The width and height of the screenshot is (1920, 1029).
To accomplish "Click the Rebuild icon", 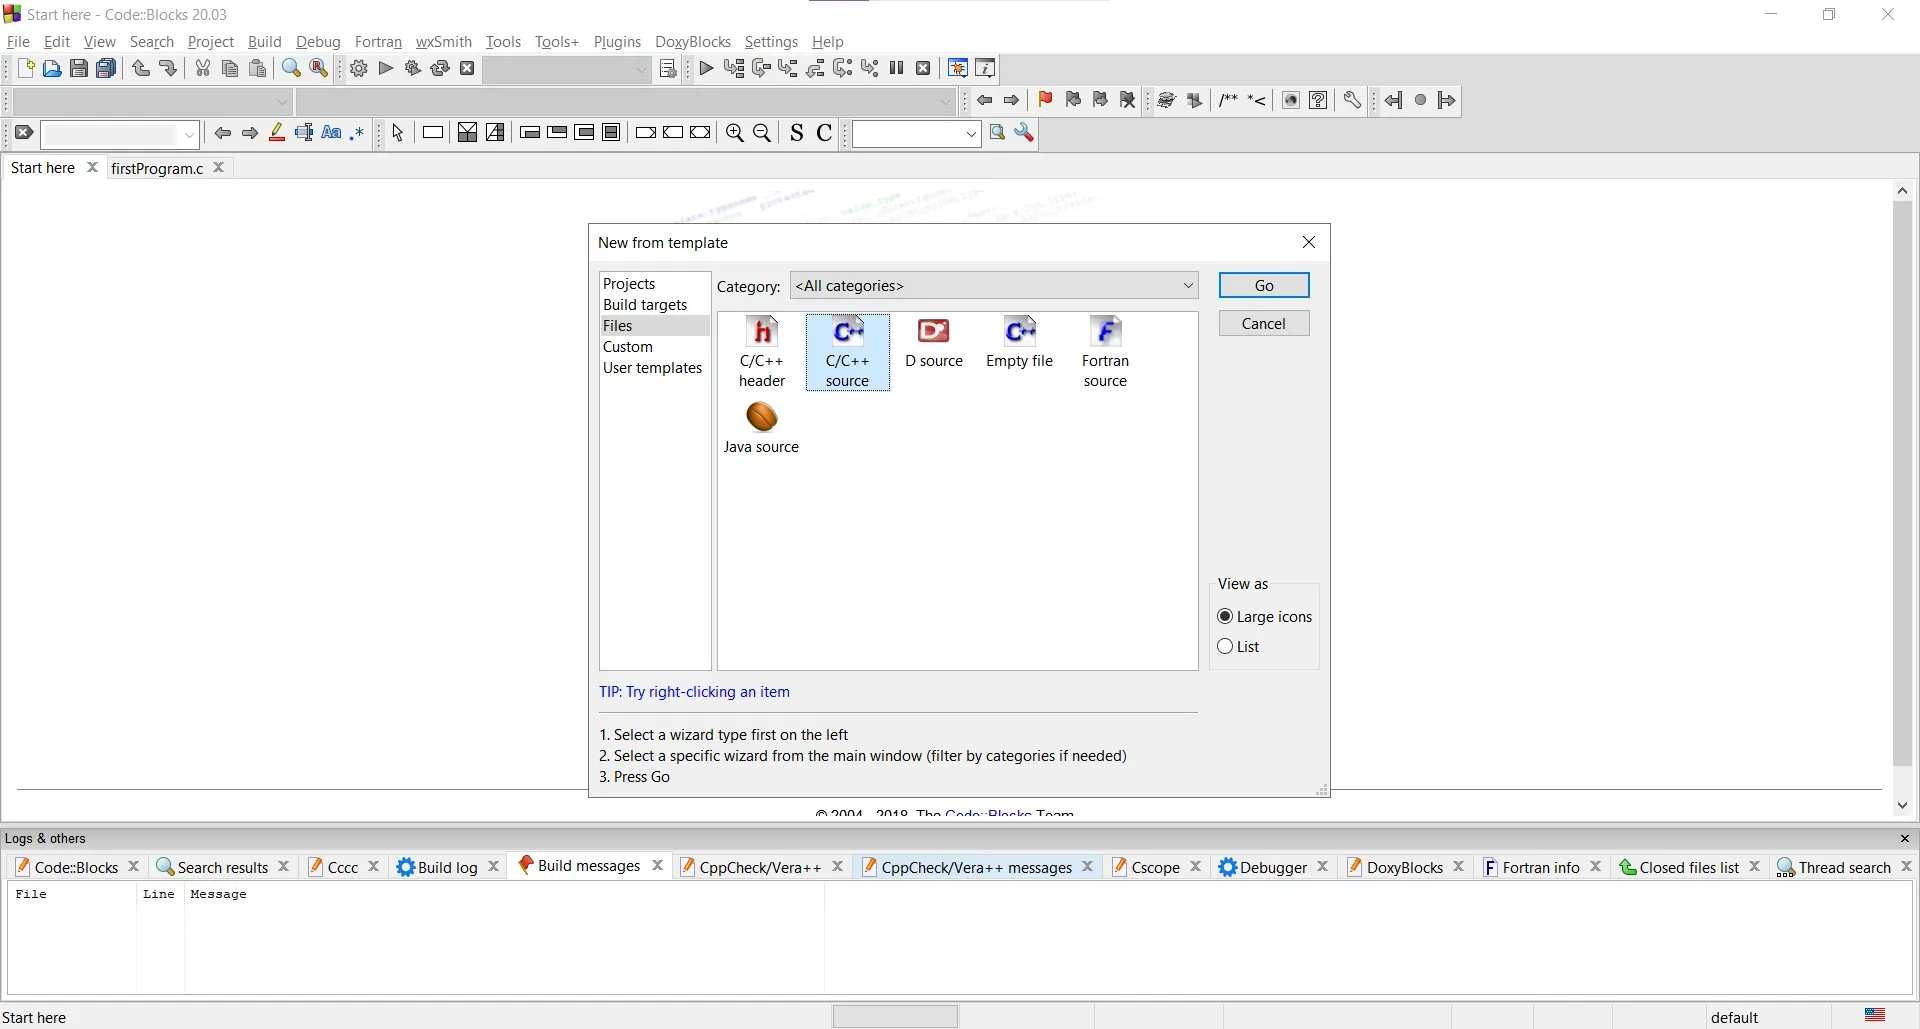I will coord(440,69).
